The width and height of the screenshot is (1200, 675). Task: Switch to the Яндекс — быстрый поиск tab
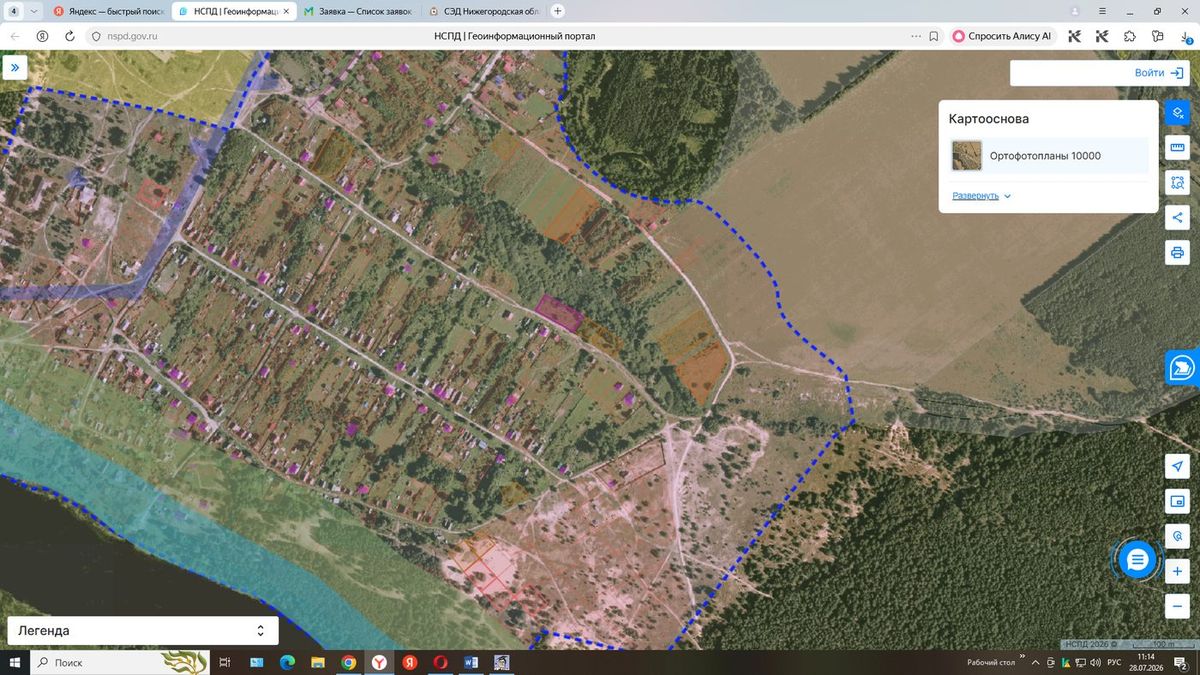click(108, 11)
